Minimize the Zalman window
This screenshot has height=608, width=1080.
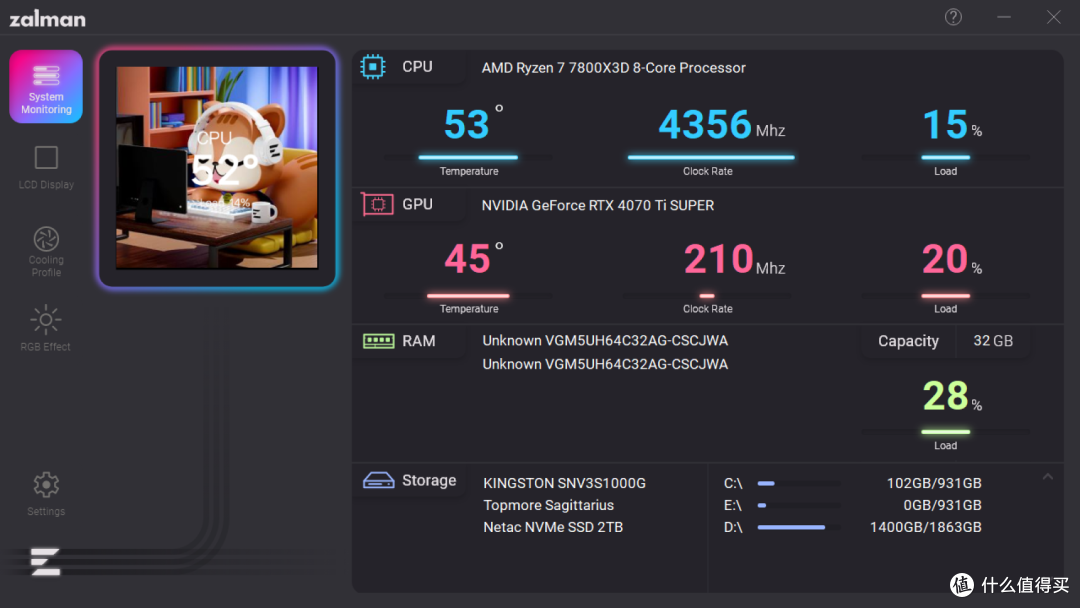point(1004,17)
